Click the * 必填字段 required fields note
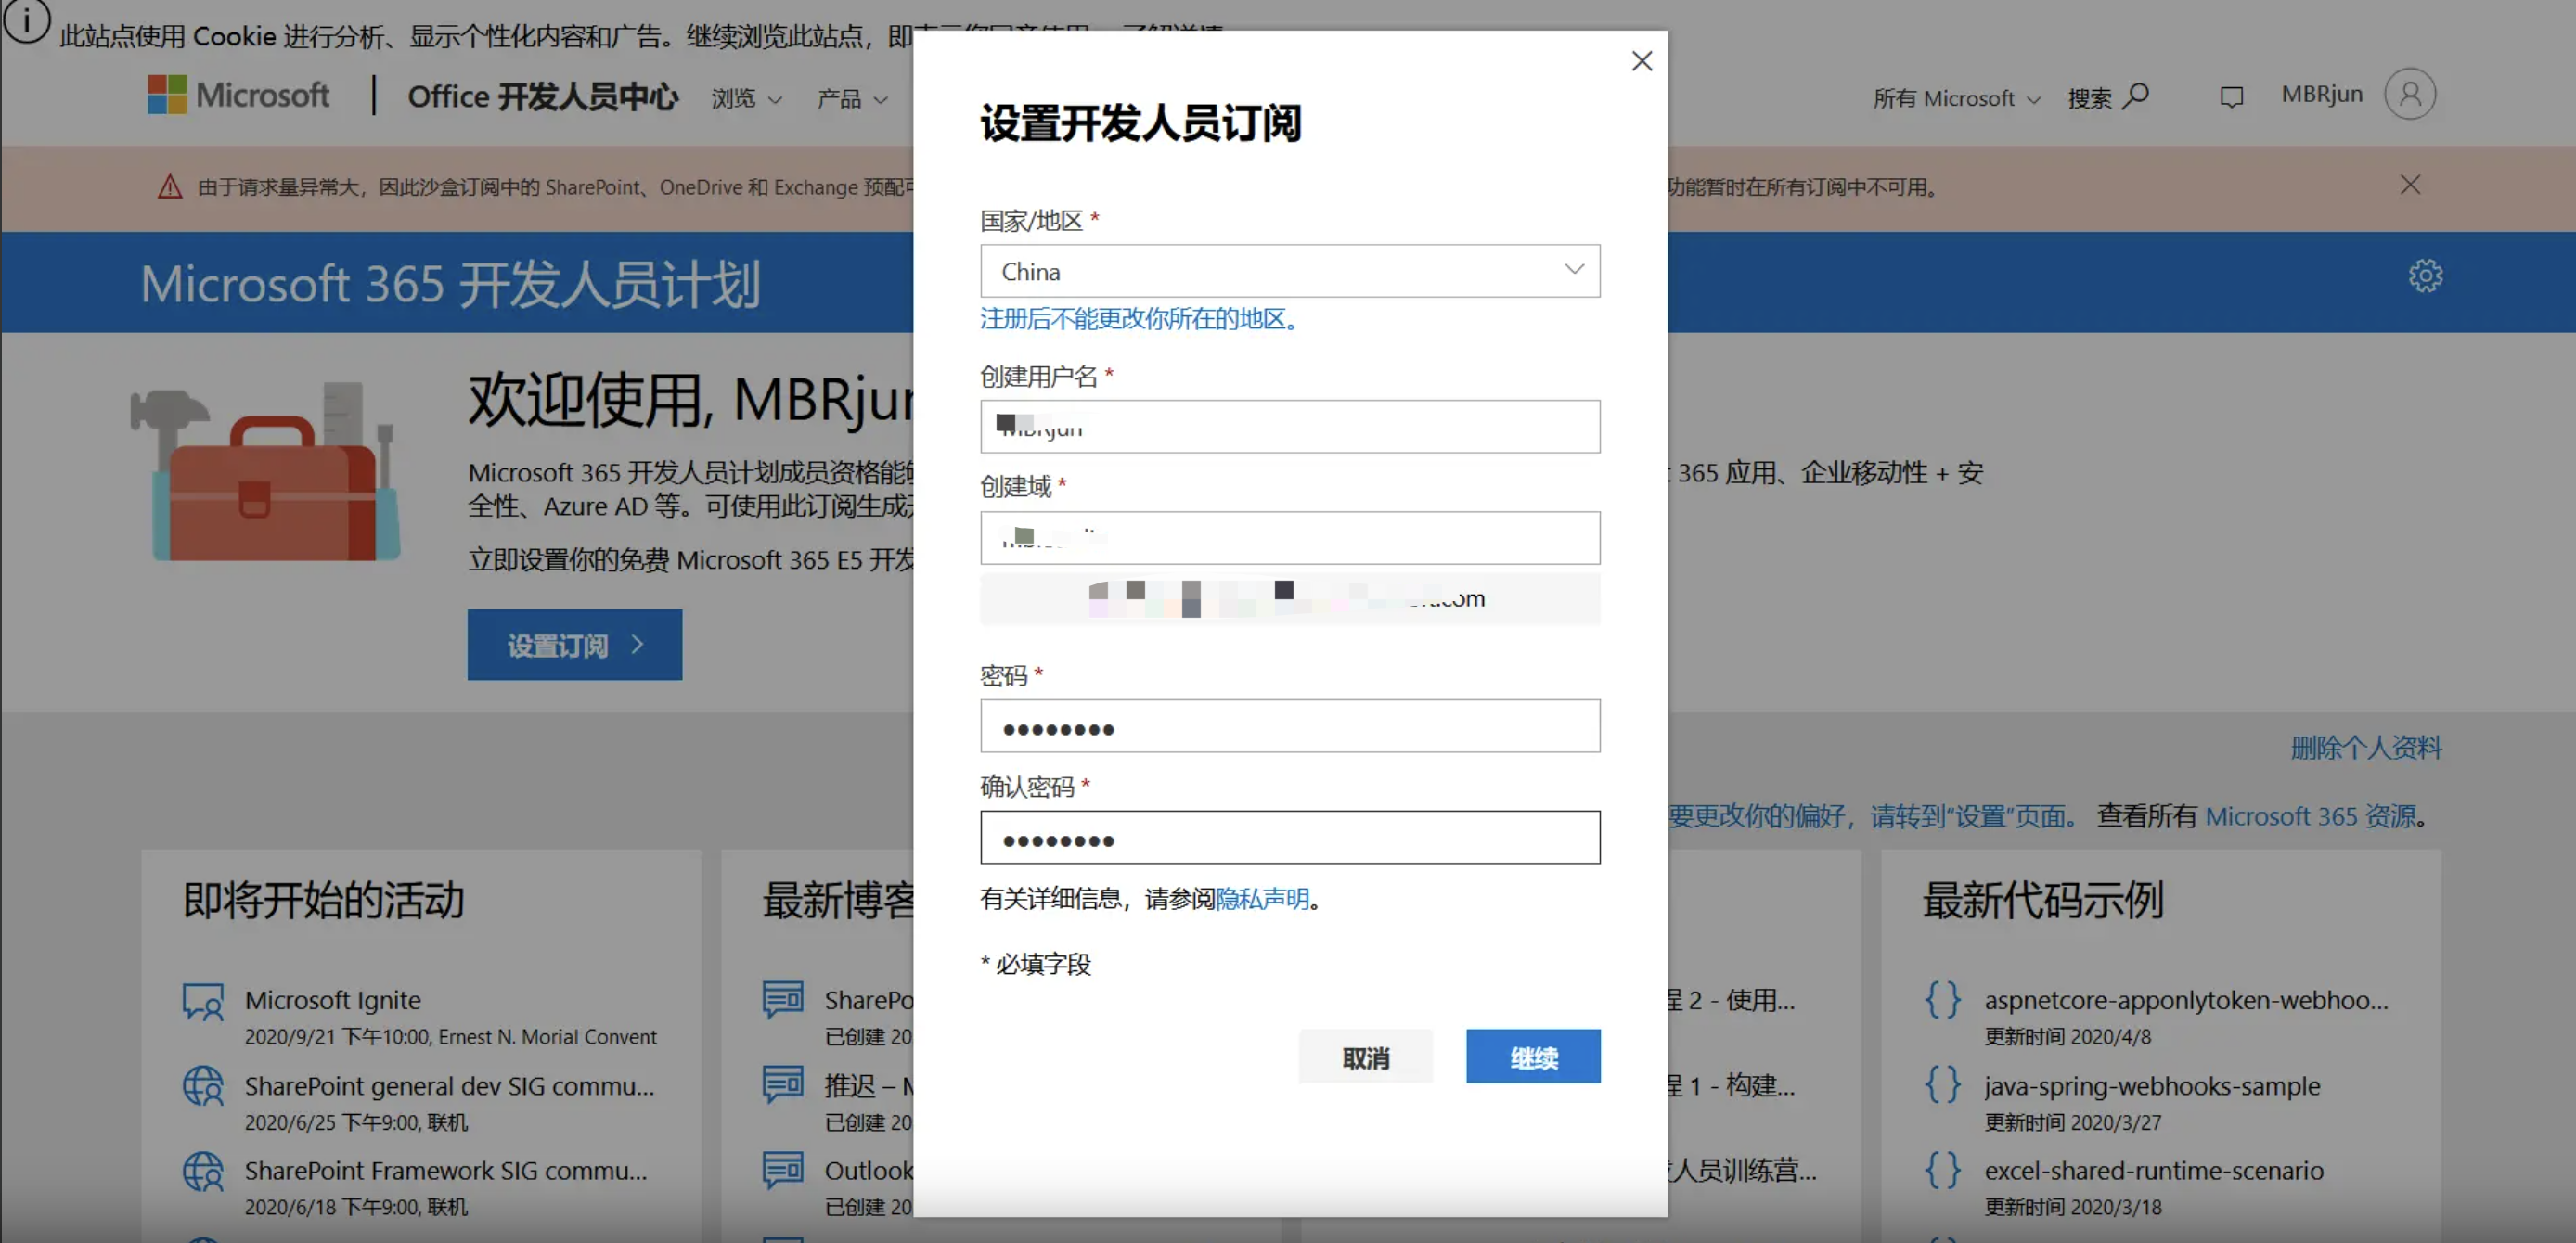This screenshot has width=2576, height=1243. [1035, 964]
